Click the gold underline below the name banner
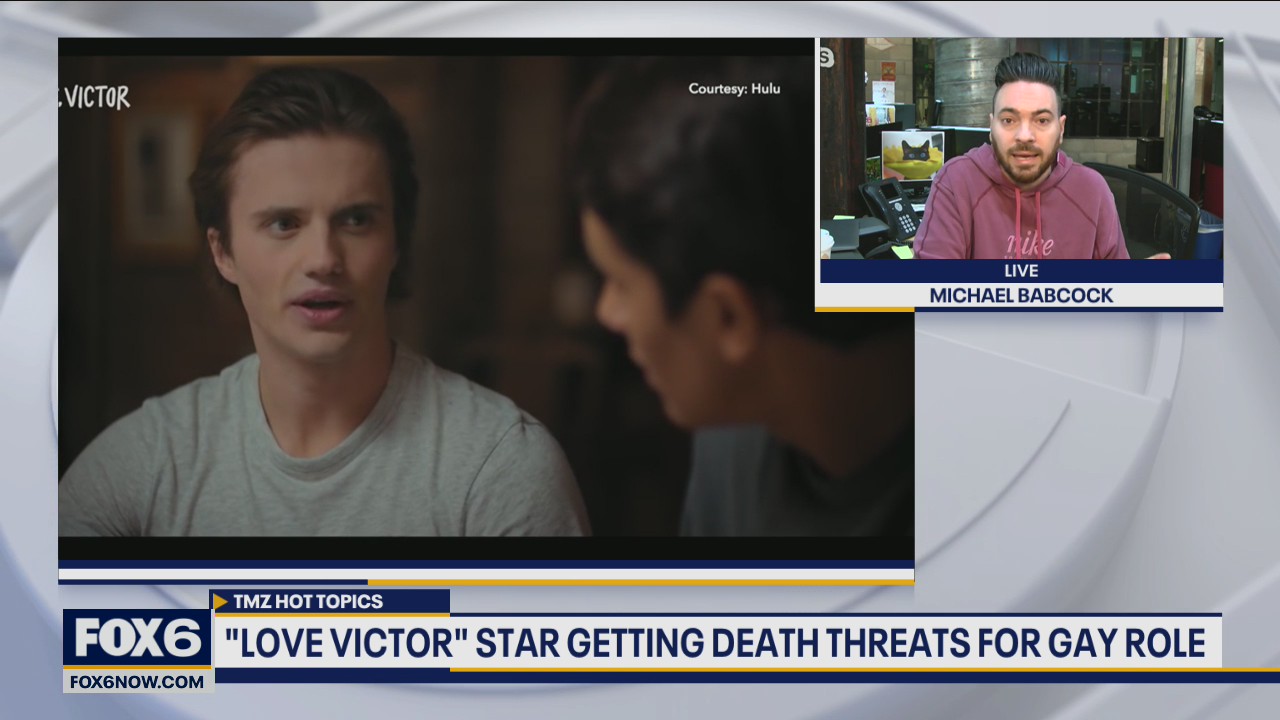Viewport: 1280px width, 720px height. pyautogui.click(x=864, y=309)
